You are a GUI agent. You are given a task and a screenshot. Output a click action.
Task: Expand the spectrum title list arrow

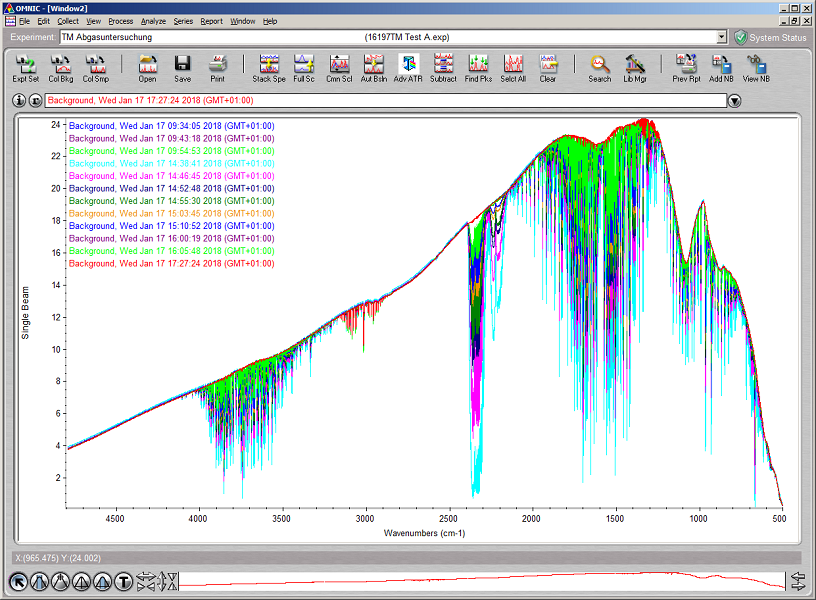pyautogui.click(x=735, y=101)
